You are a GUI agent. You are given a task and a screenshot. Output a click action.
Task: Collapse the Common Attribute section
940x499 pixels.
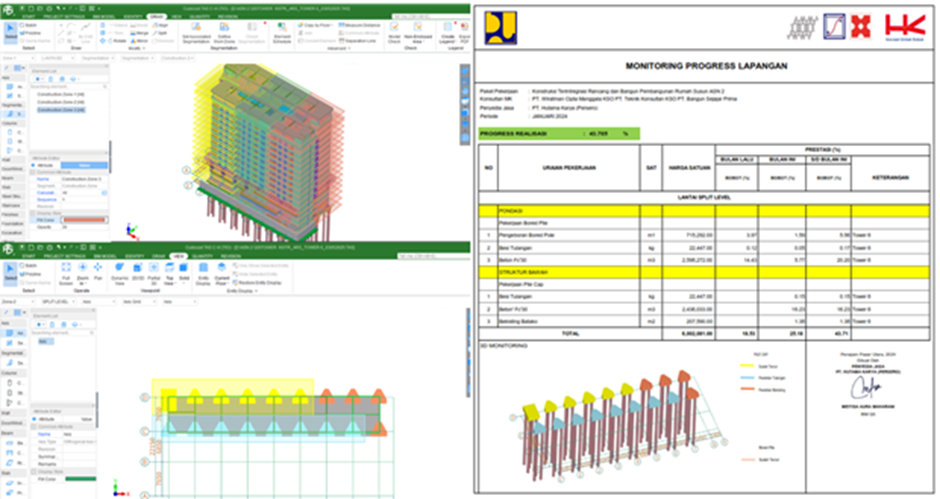click(x=34, y=171)
